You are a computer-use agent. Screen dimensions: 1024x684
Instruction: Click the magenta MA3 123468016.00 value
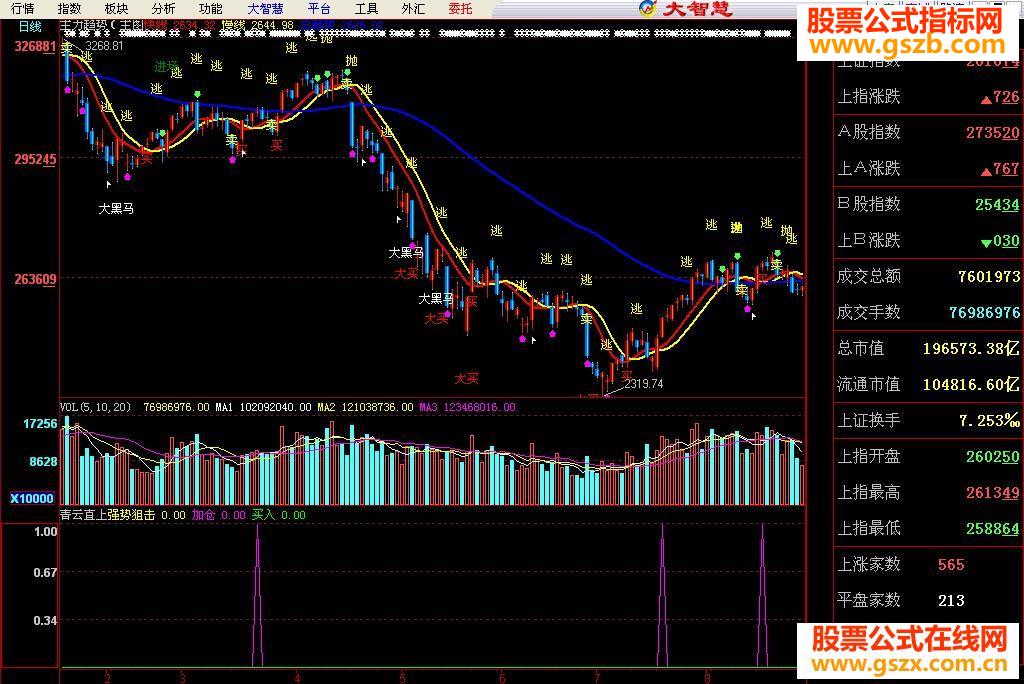coord(467,407)
